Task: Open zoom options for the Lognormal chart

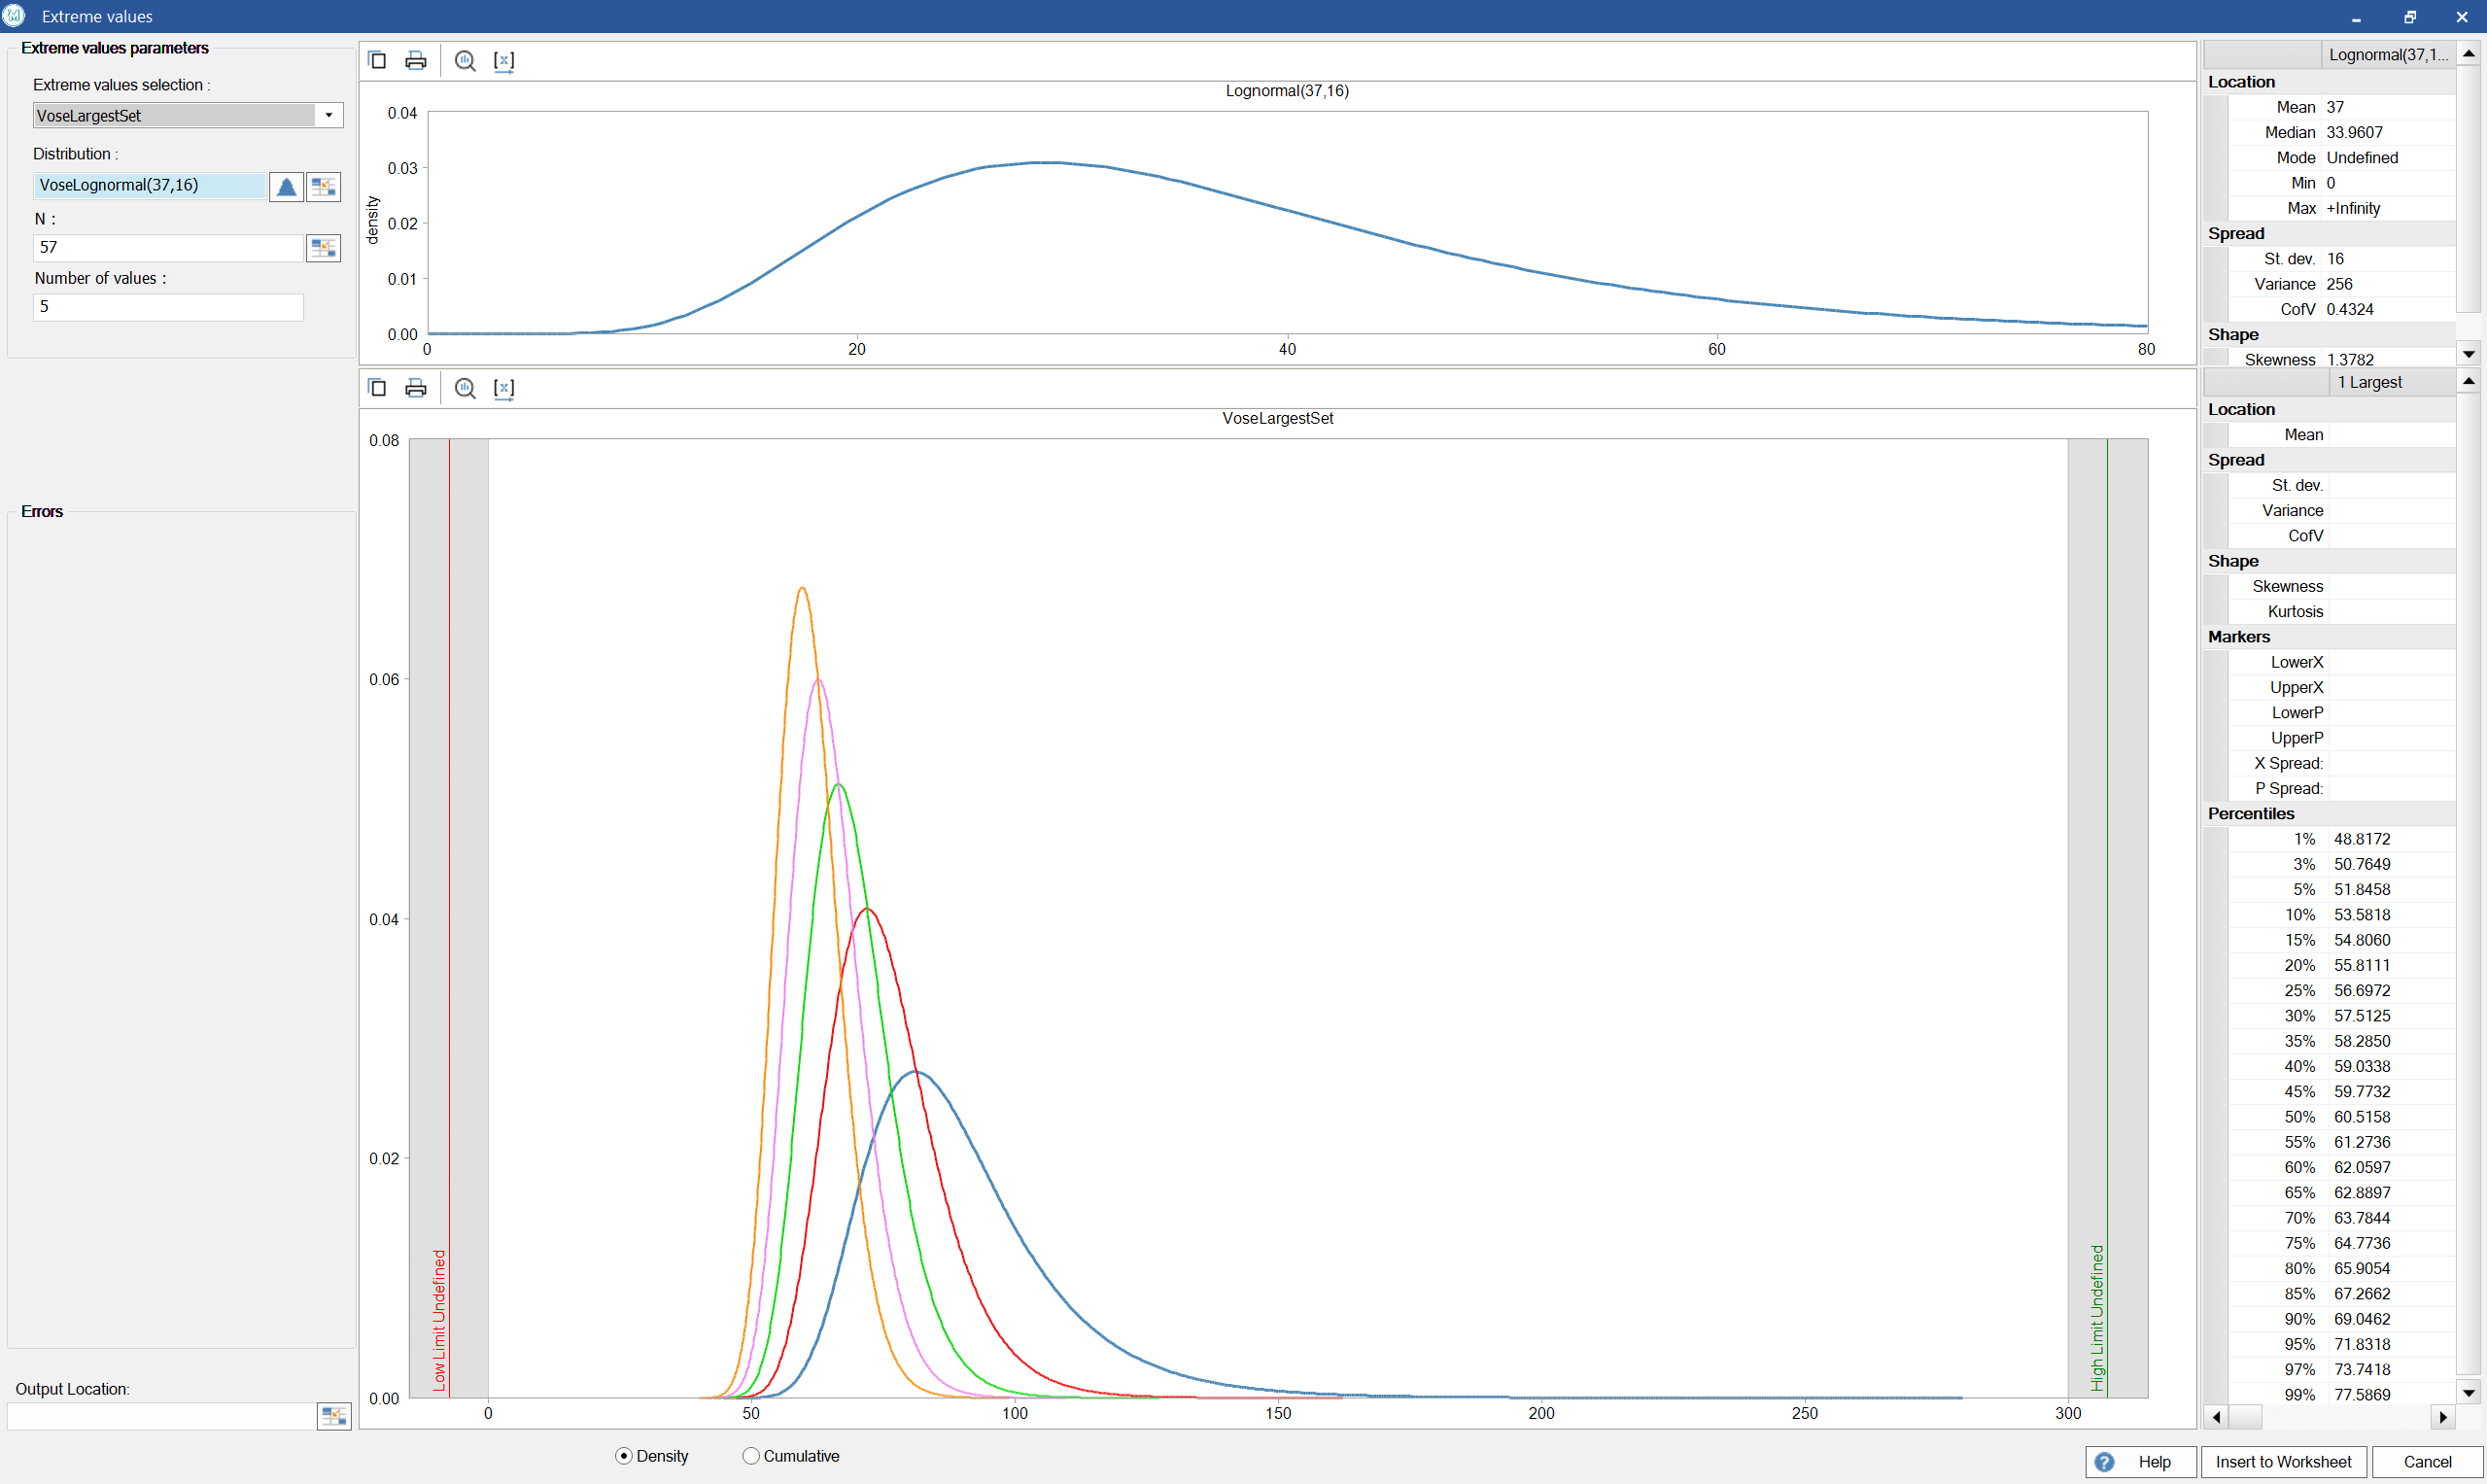Action: (465, 60)
